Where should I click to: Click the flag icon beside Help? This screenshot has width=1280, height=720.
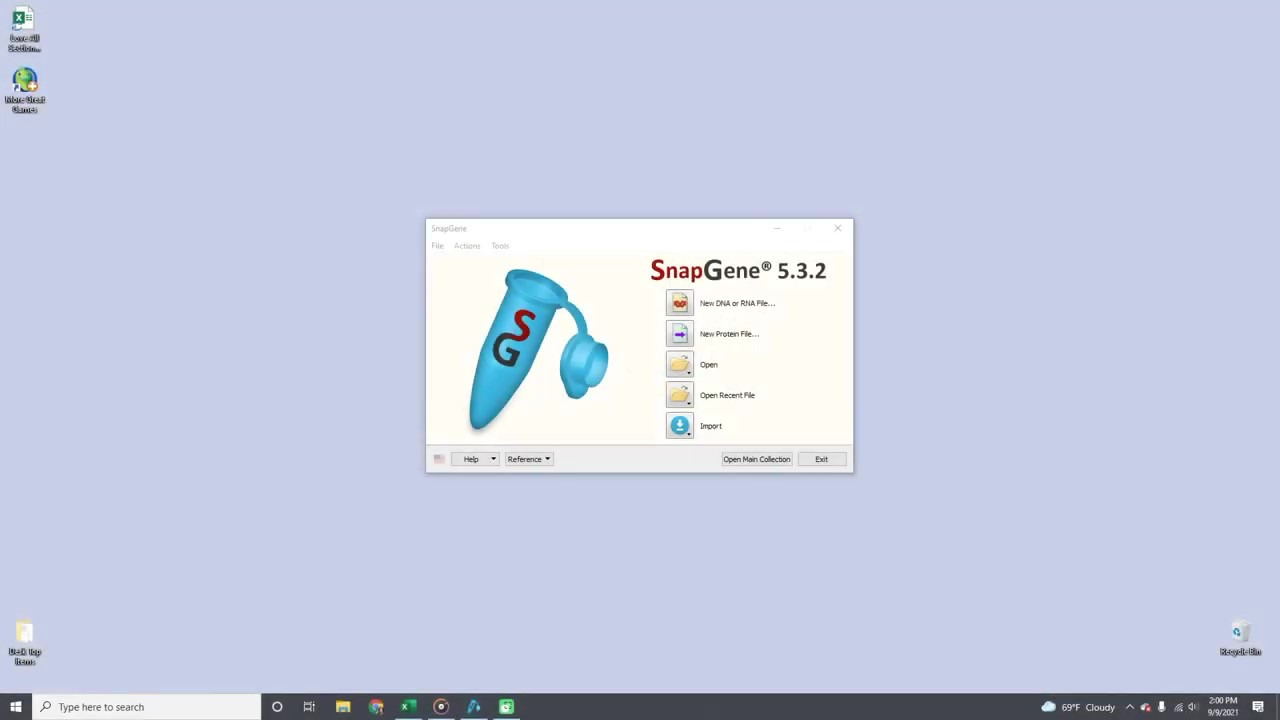(439, 459)
